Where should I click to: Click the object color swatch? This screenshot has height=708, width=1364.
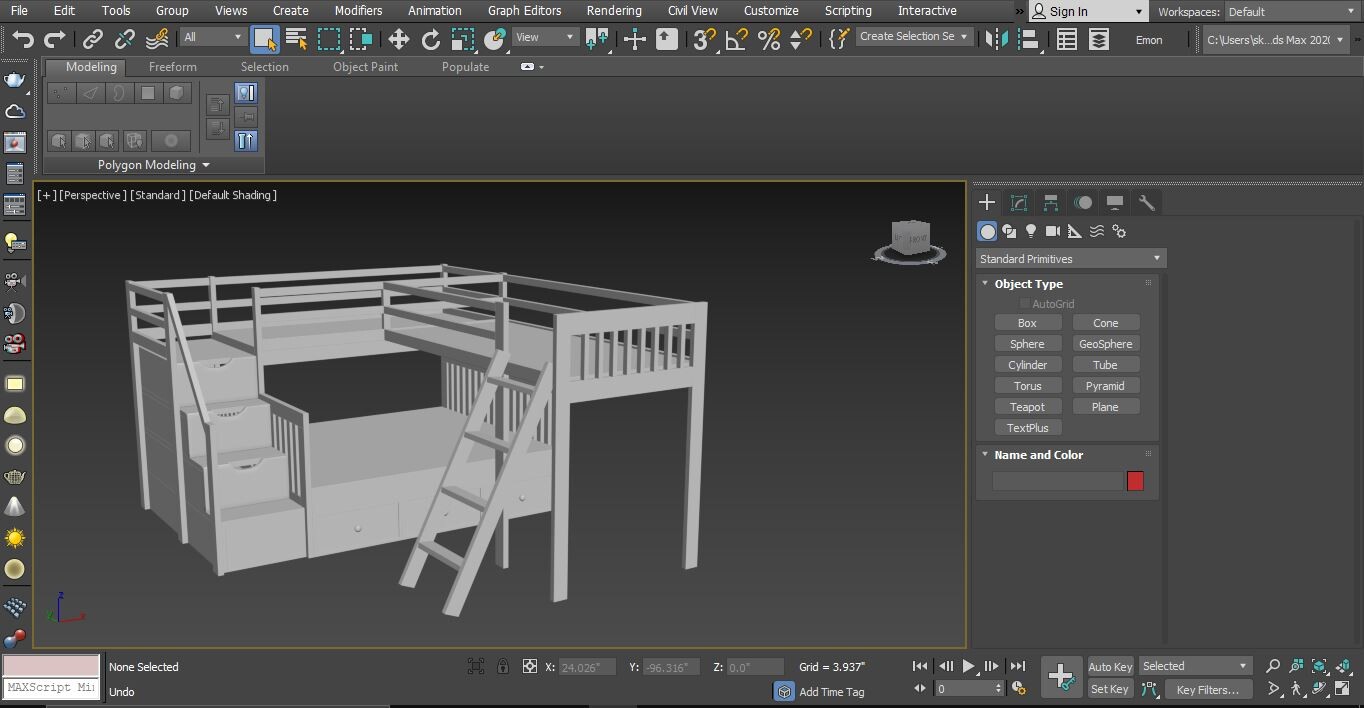[x=1135, y=481]
